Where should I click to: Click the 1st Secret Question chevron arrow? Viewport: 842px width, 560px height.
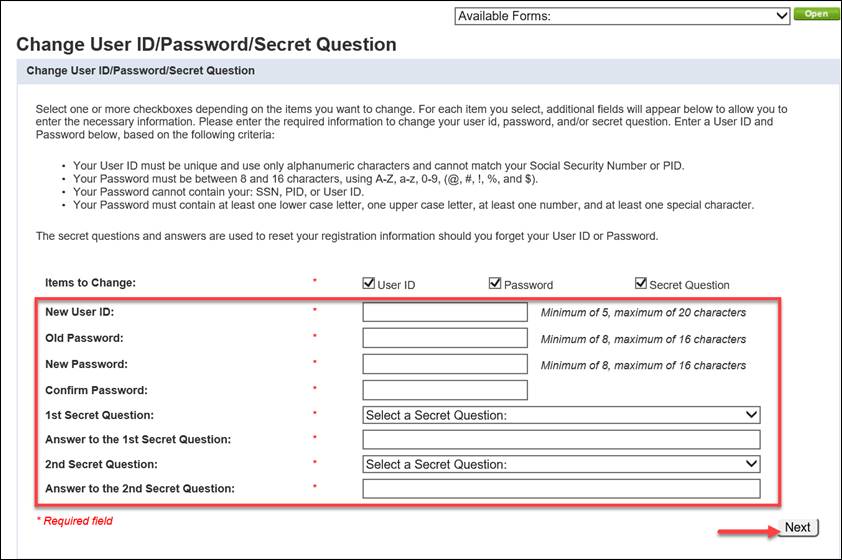click(x=751, y=414)
